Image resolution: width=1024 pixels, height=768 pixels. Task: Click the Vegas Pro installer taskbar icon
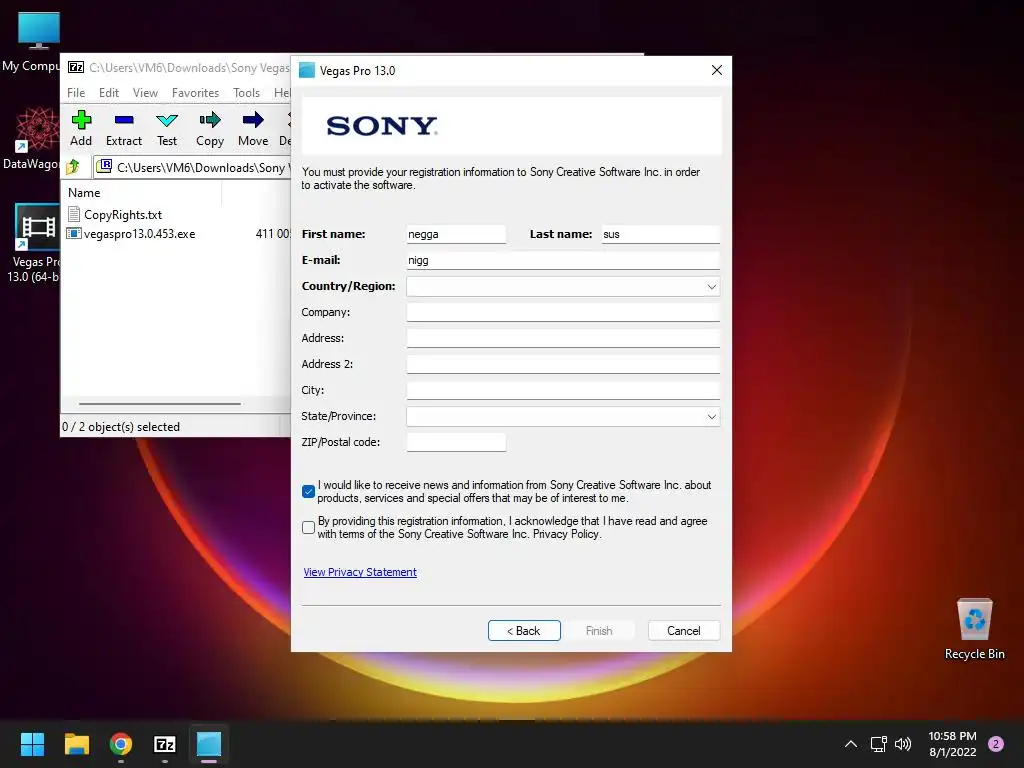[209, 744]
